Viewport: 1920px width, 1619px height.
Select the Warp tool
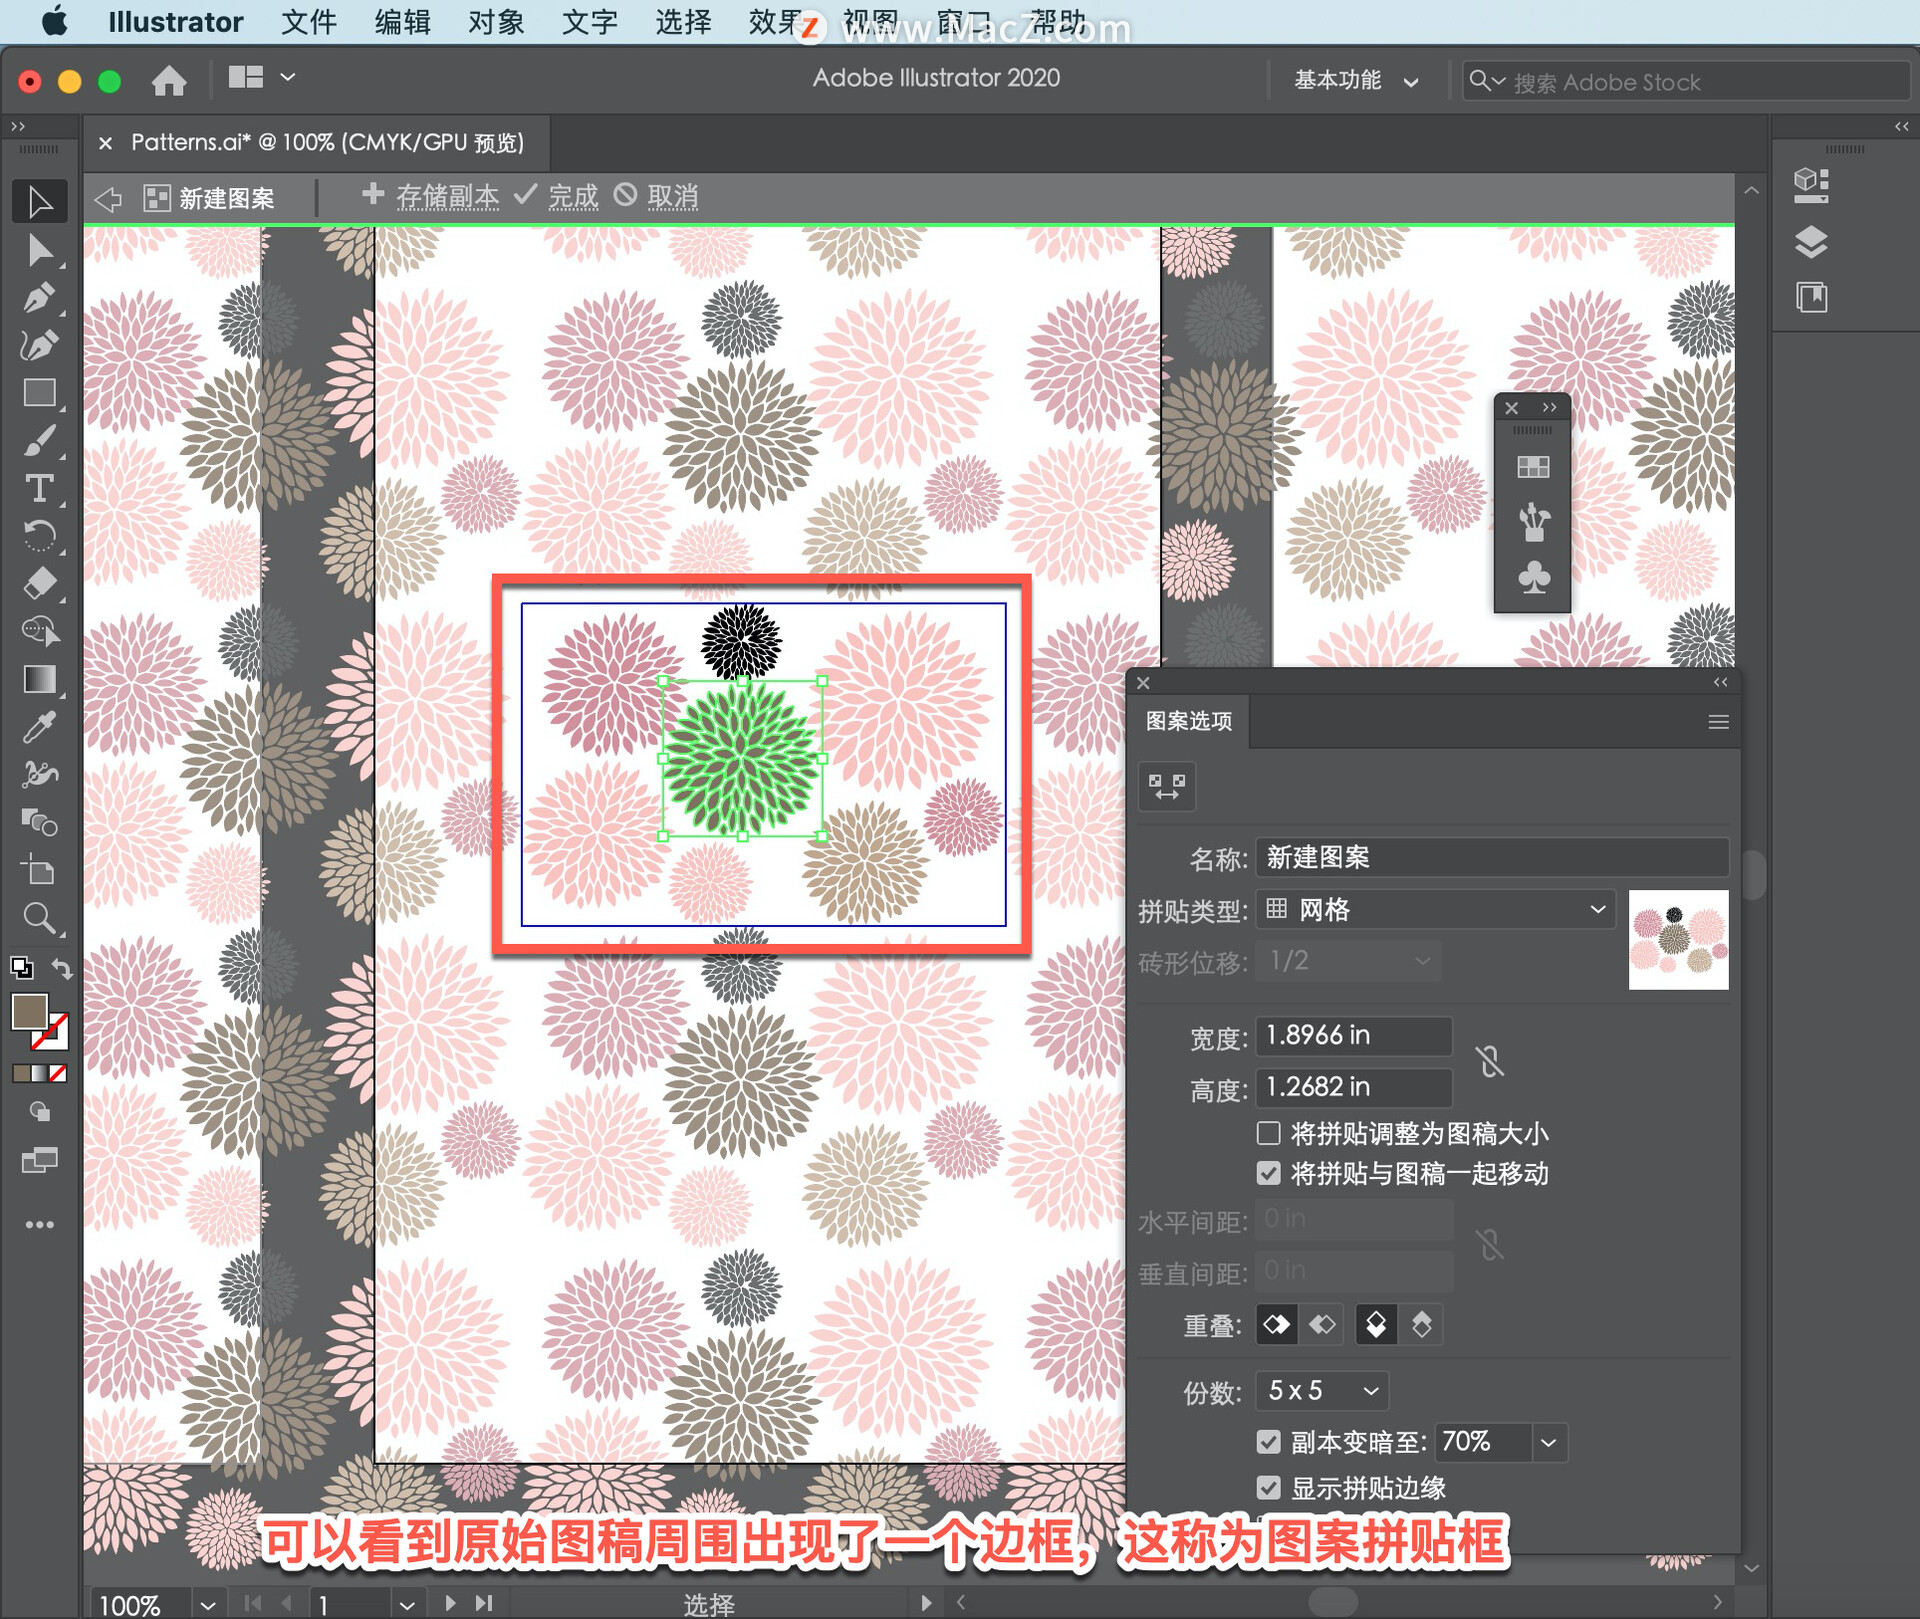click(x=40, y=775)
